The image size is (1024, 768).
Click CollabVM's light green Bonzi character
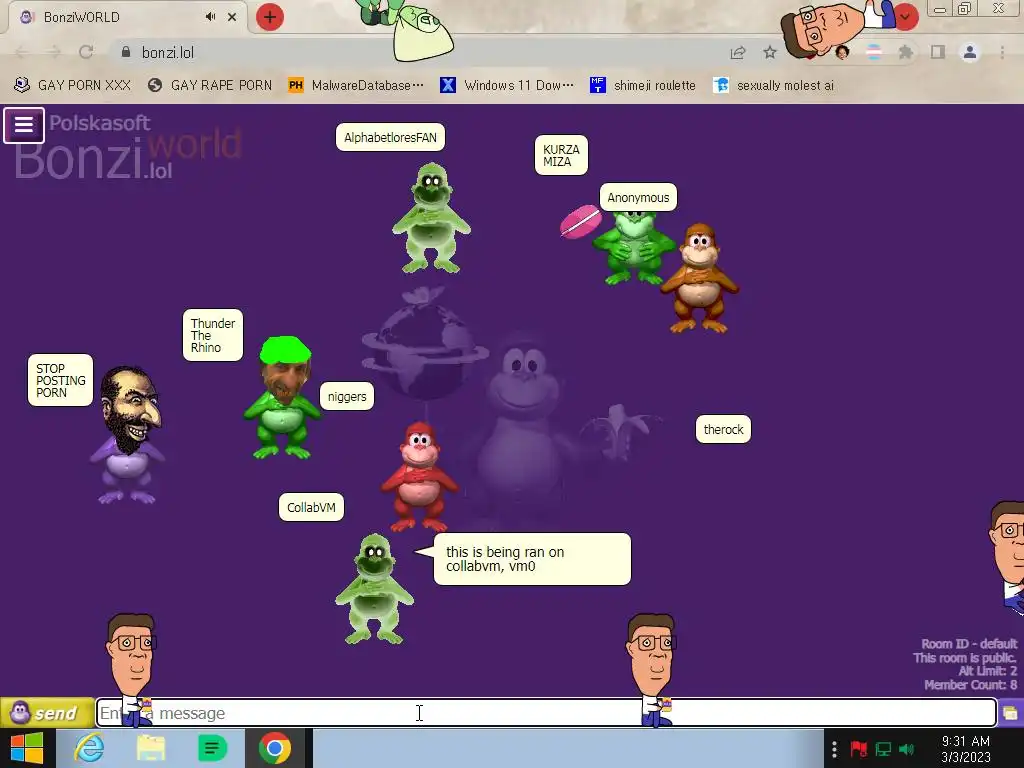coord(374,589)
